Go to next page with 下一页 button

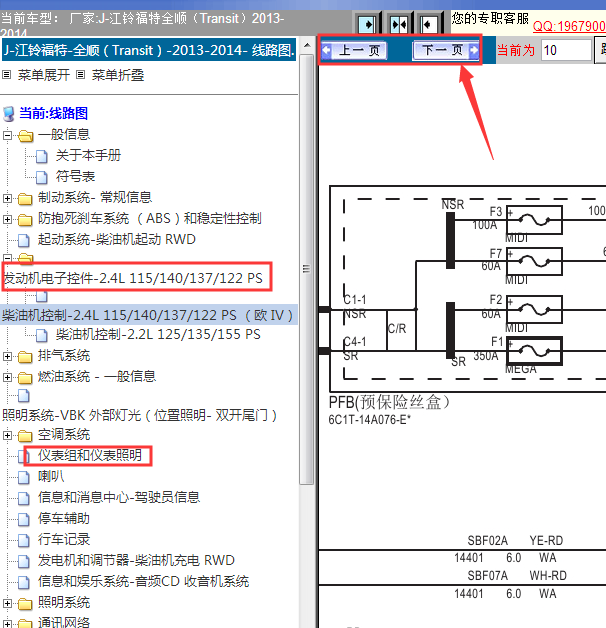pyautogui.click(x=446, y=50)
